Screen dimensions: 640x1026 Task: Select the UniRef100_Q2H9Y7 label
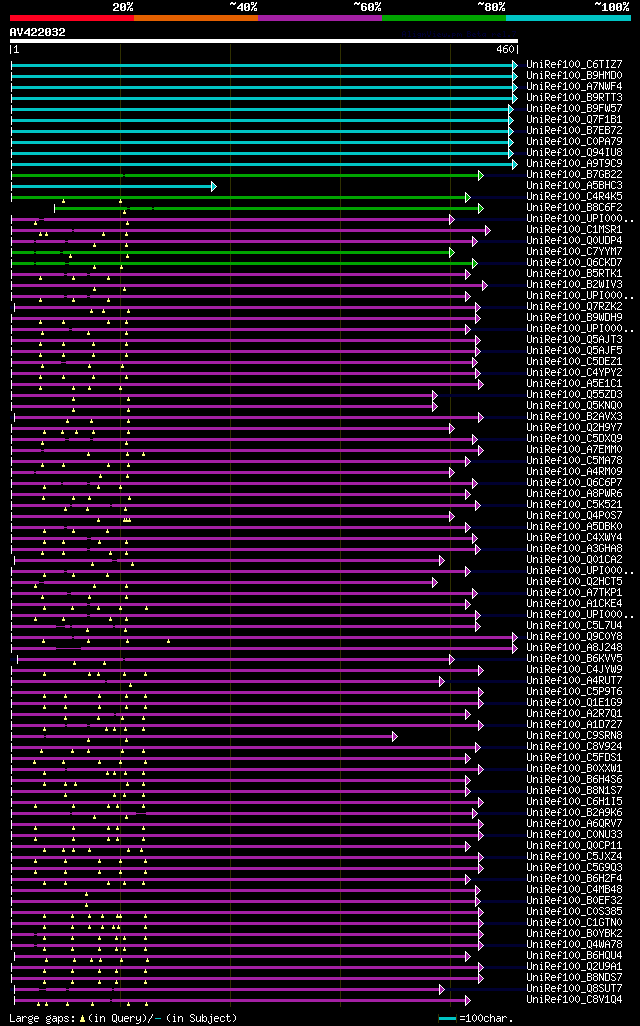[575, 427]
